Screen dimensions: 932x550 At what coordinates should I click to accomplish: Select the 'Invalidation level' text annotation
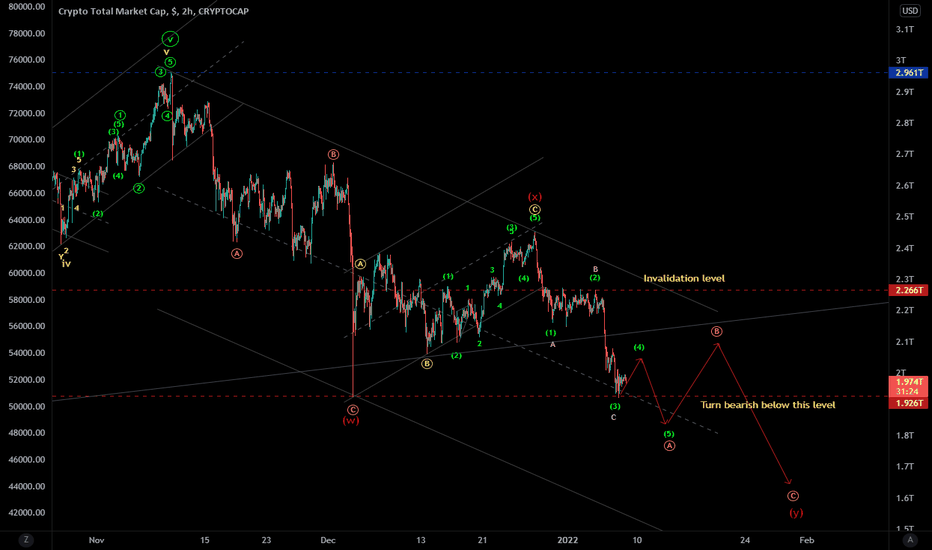tap(684, 278)
